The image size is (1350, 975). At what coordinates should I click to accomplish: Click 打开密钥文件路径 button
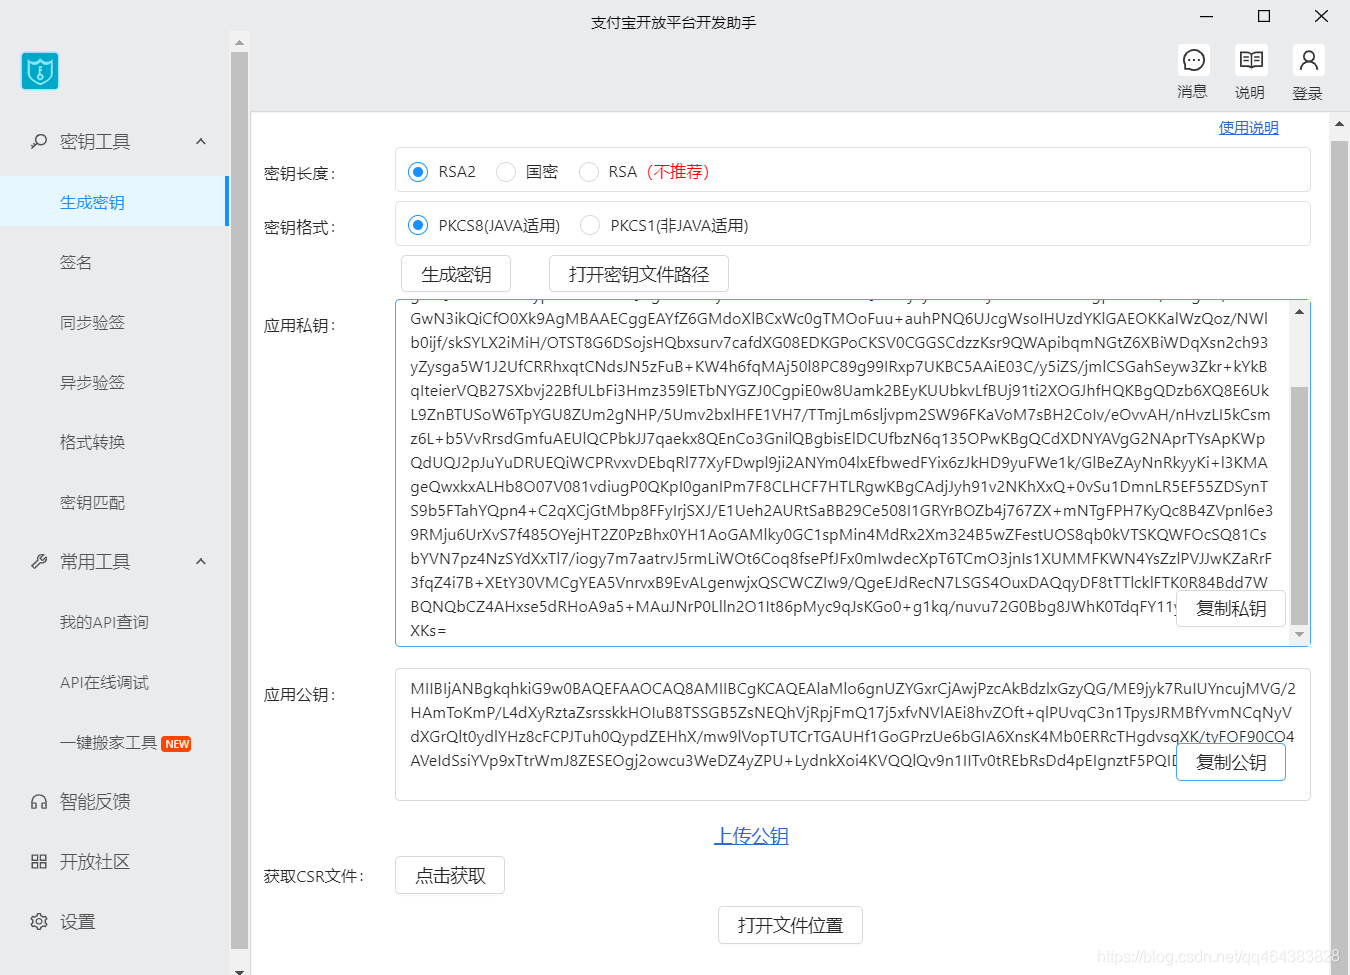point(639,274)
